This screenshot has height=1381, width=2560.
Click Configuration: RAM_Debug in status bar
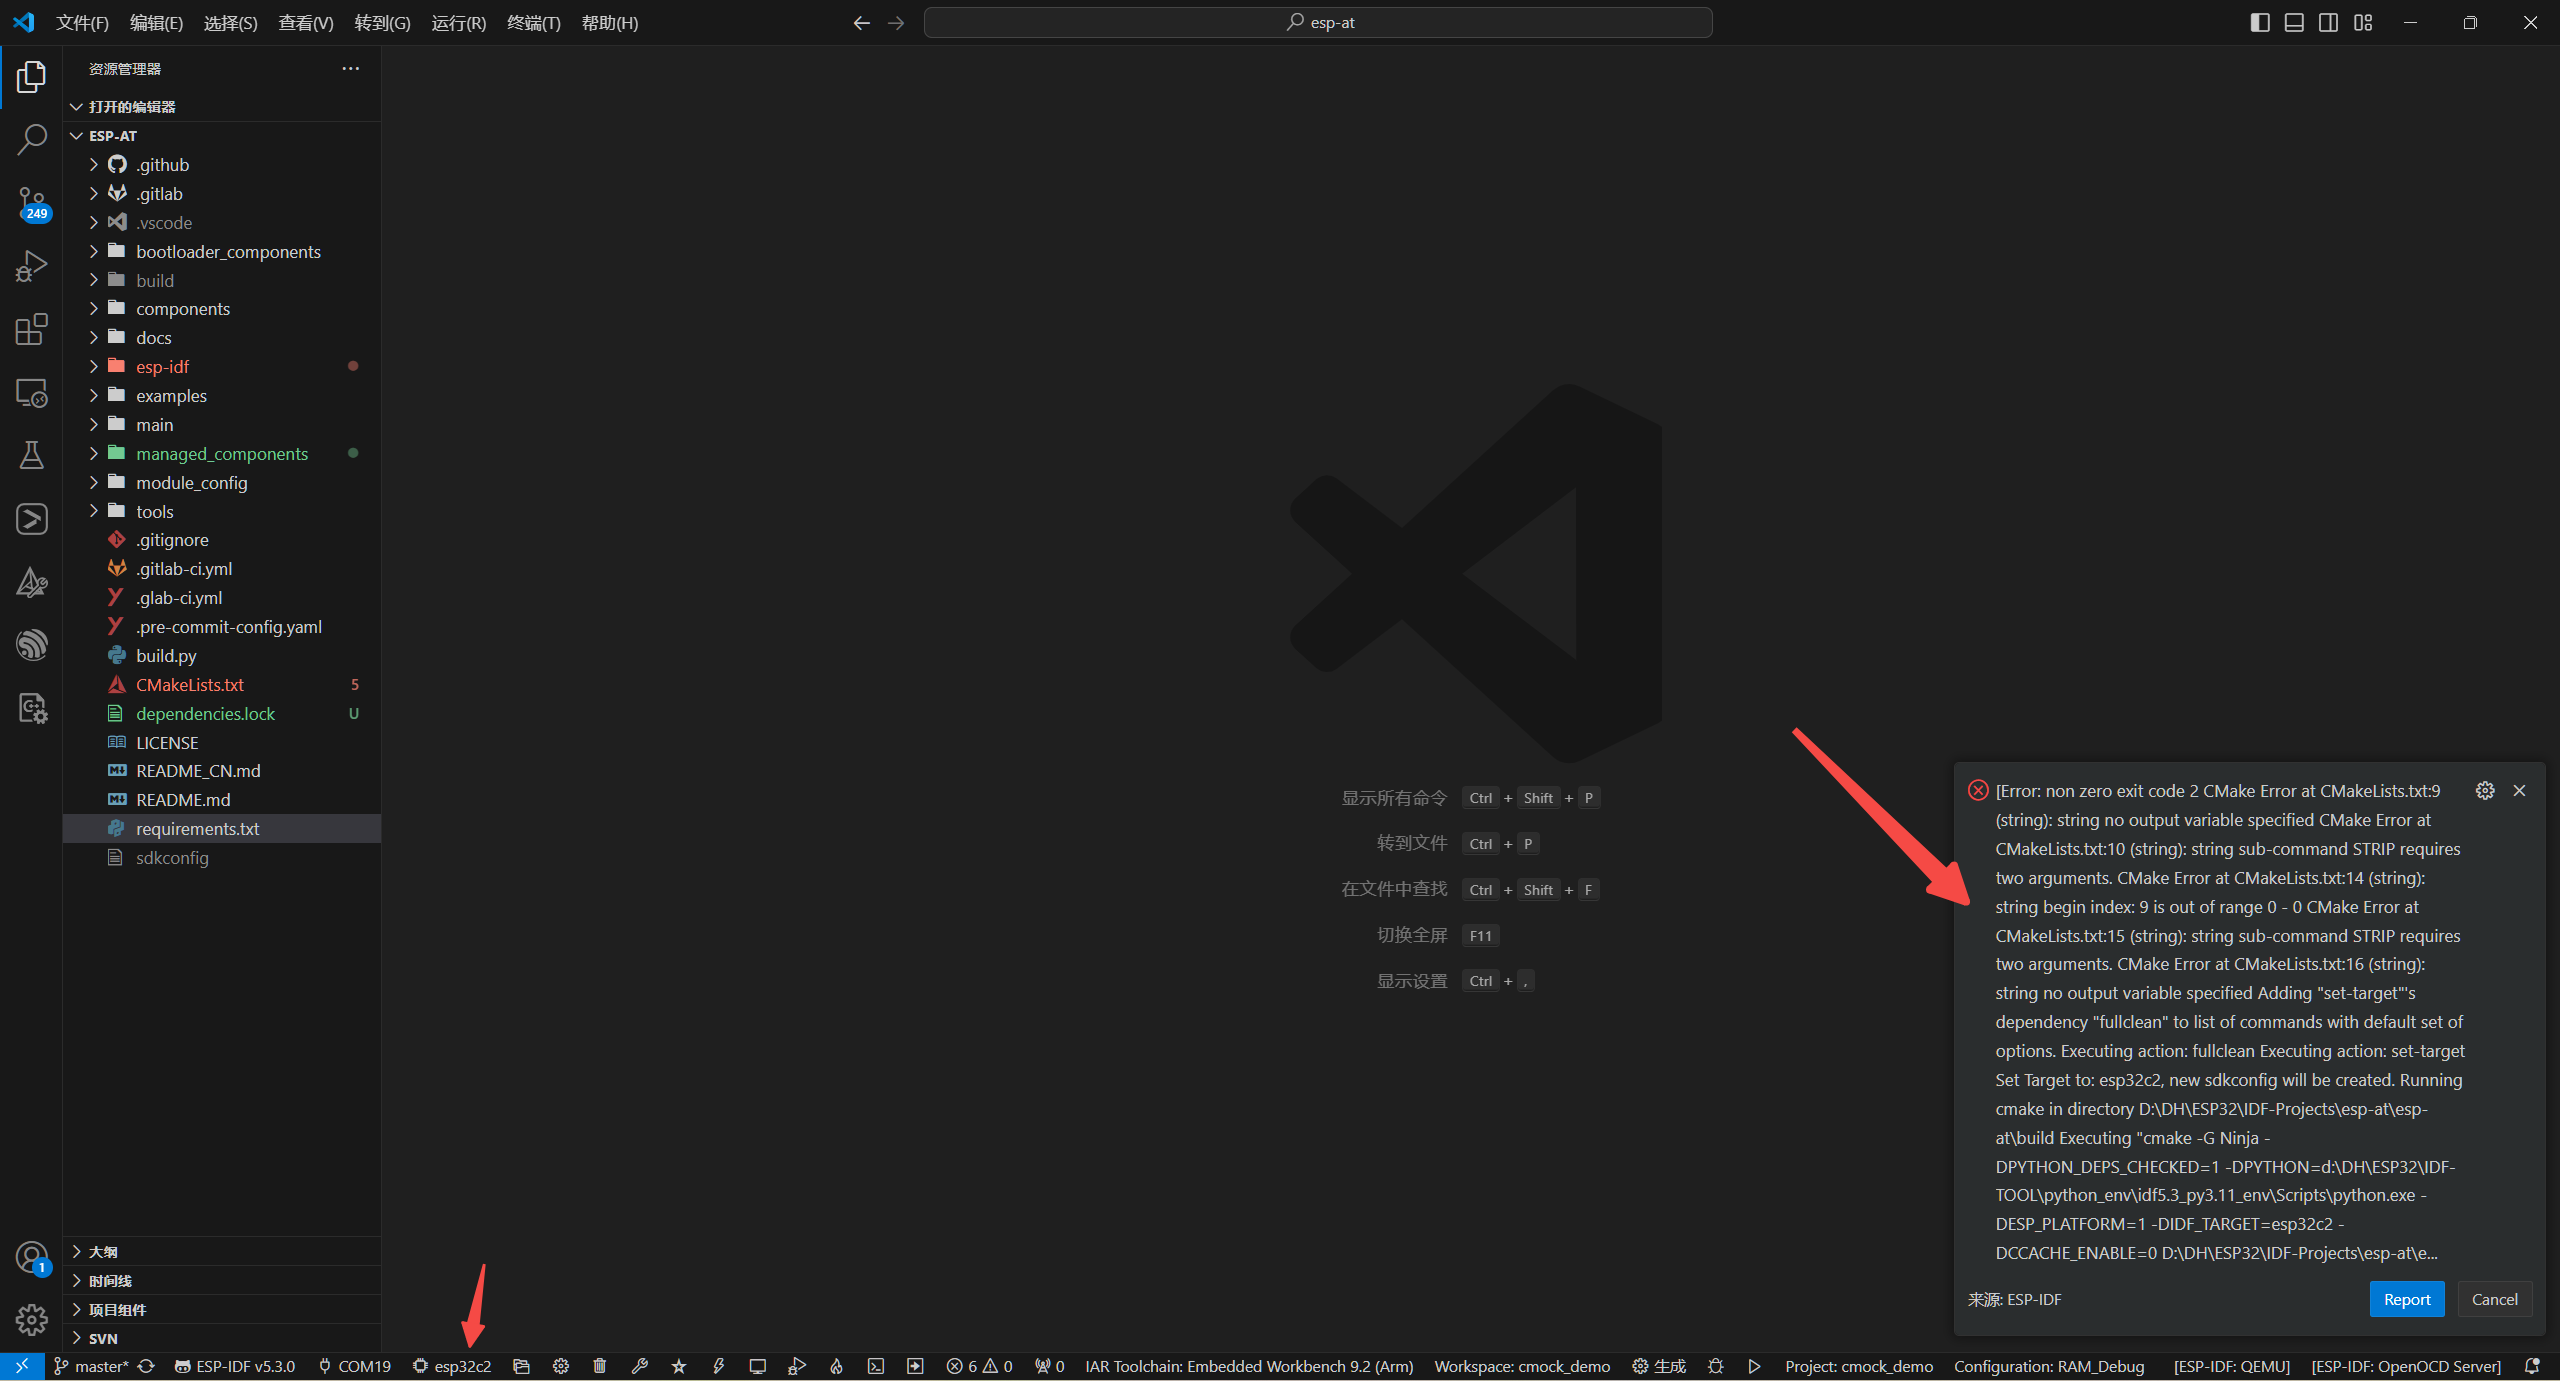[2049, 1366]
